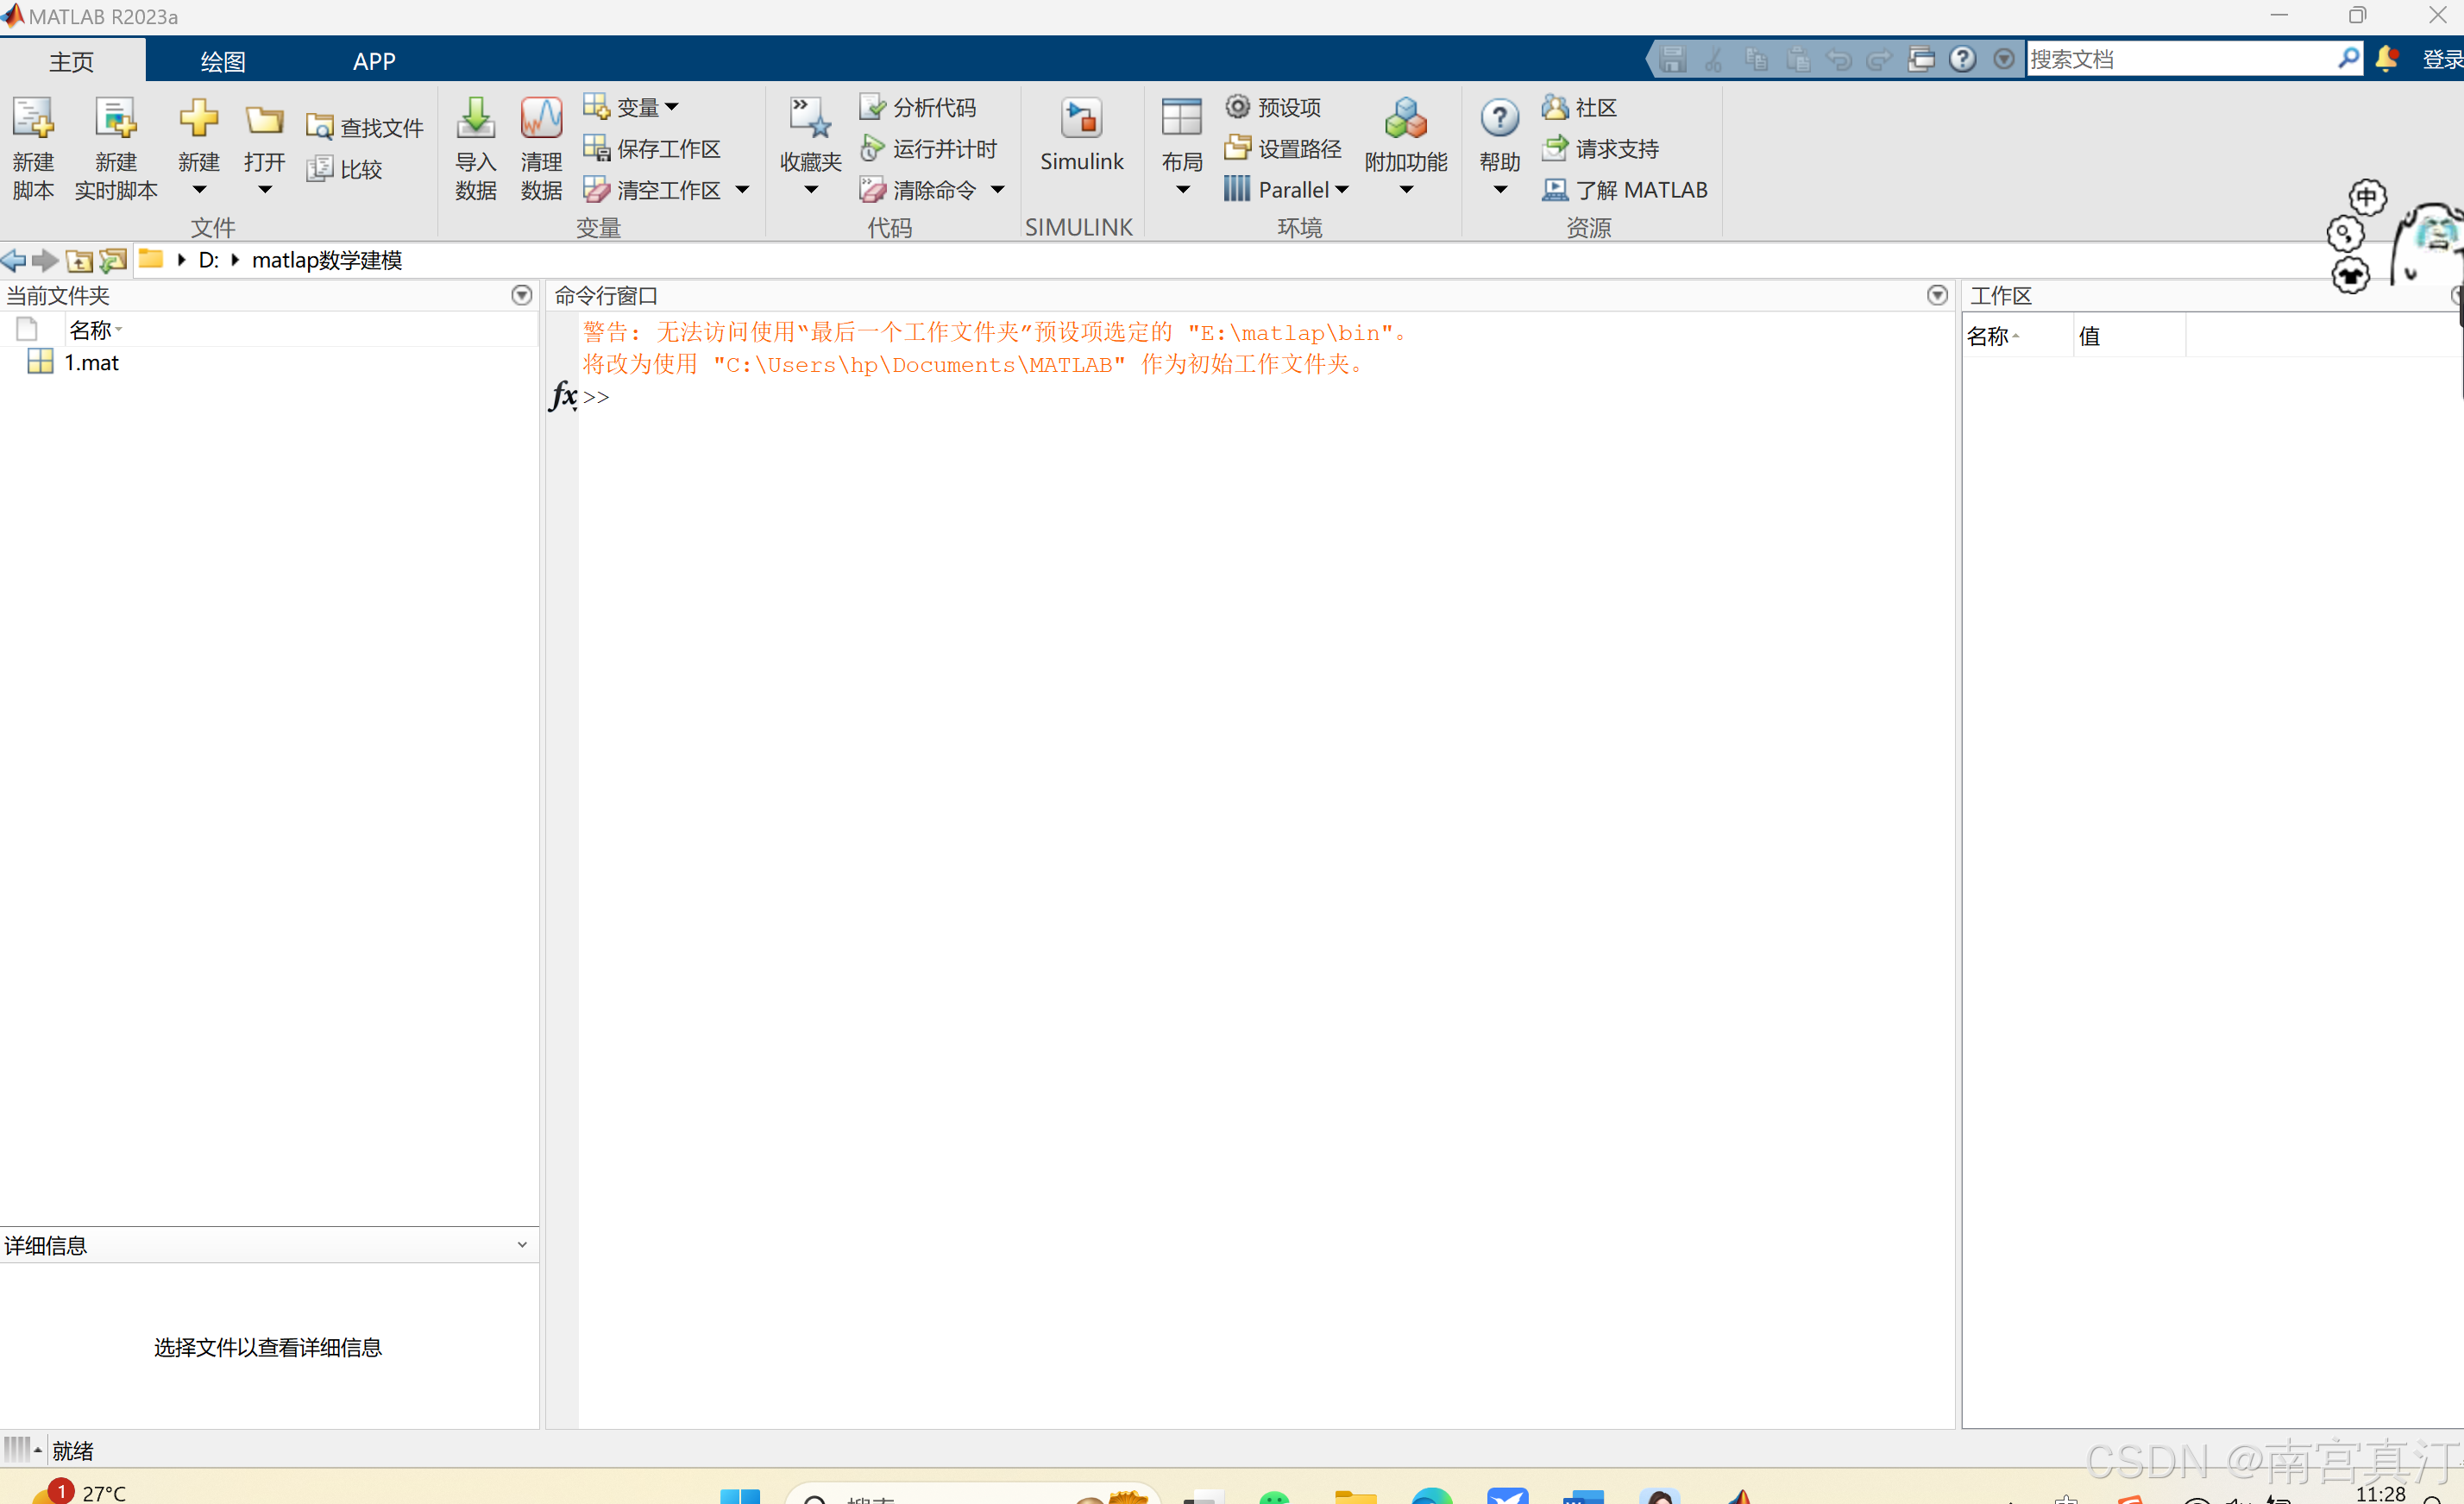The image size is (2464, 1504).
Task: Launch Simulink from the toolbar
Action: pos(1081,134)
